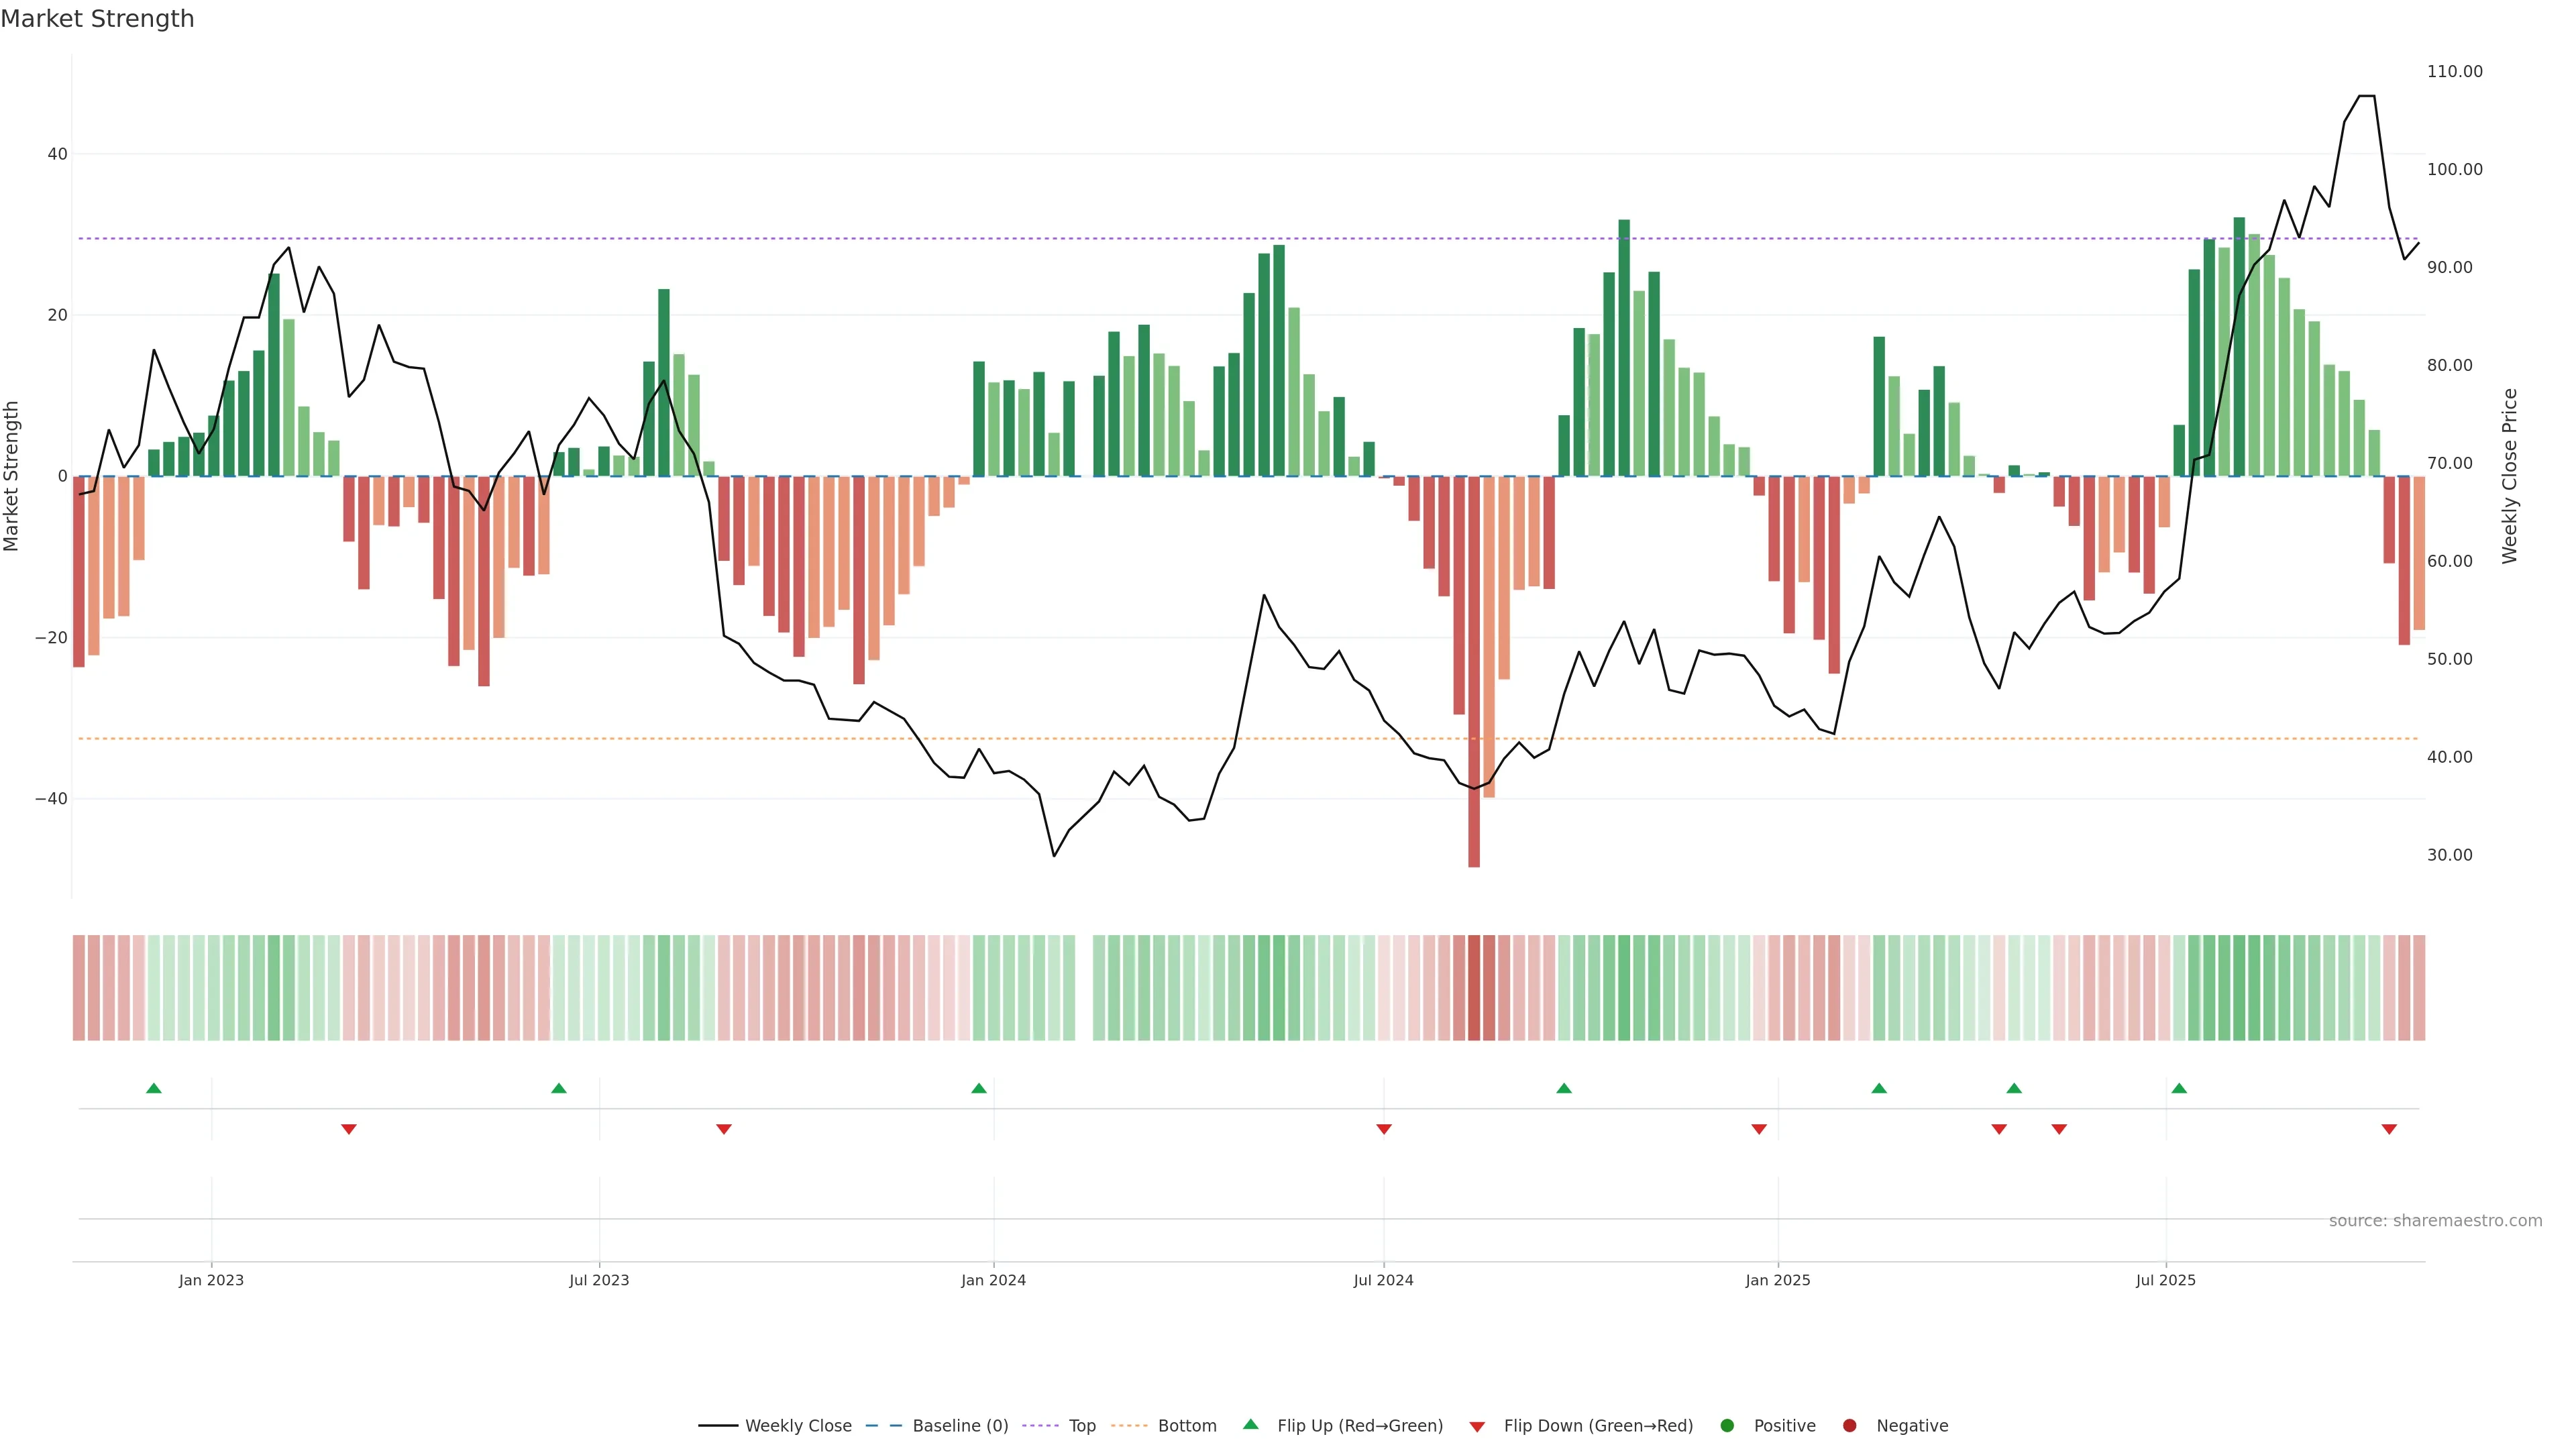
Task: Click the Negative red circle legend icon
Action: [1849, 1426]
